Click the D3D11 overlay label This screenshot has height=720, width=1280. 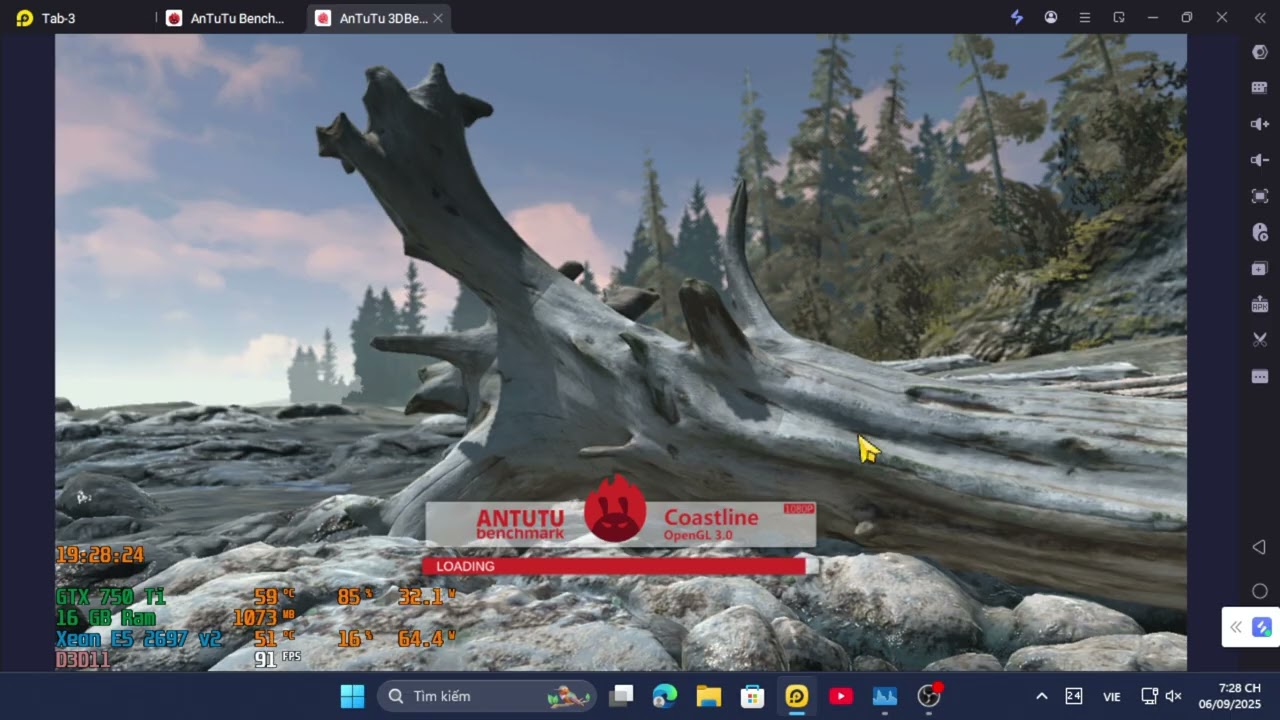click(83, 660)
